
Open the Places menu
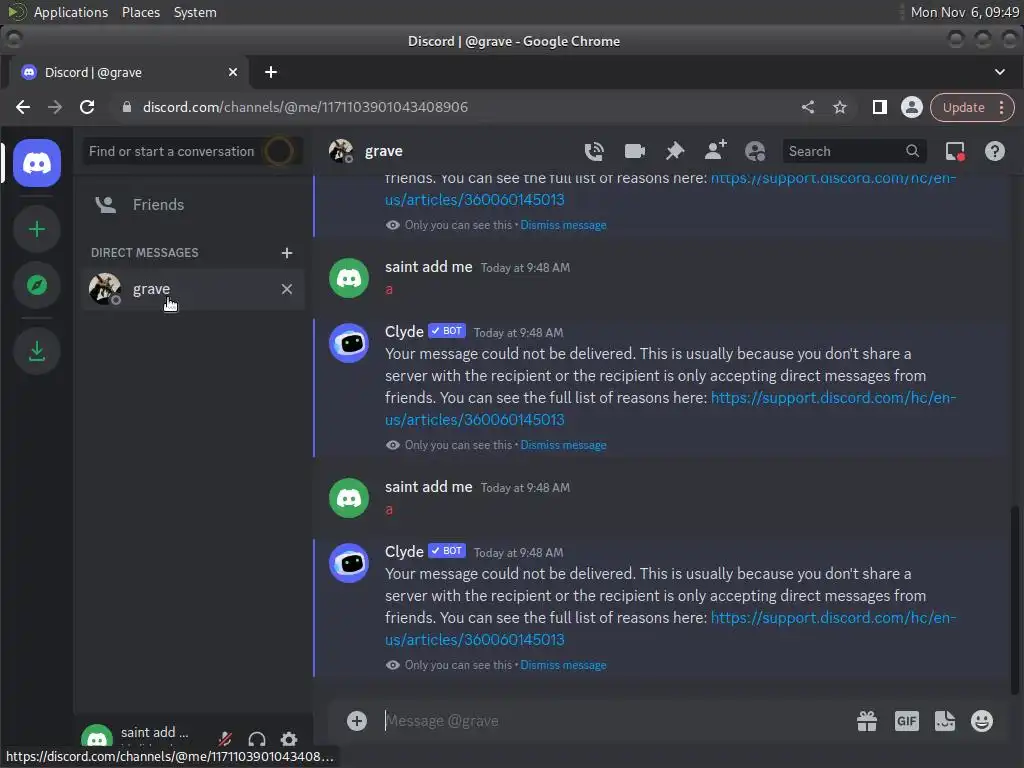click(140, 12)
